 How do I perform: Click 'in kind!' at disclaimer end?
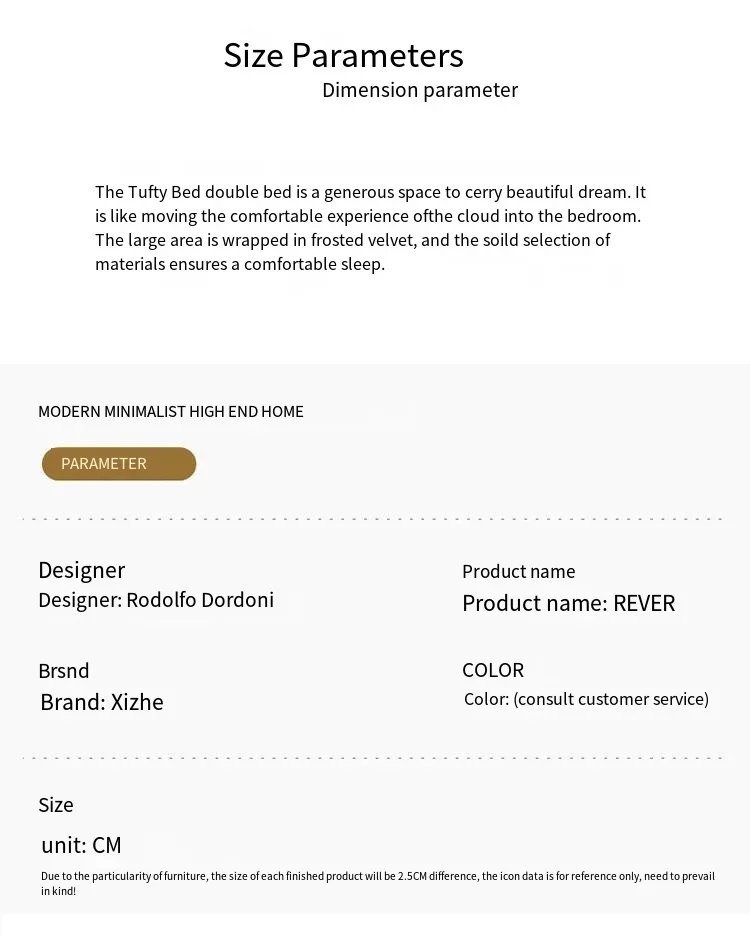[x=58, y=891]
